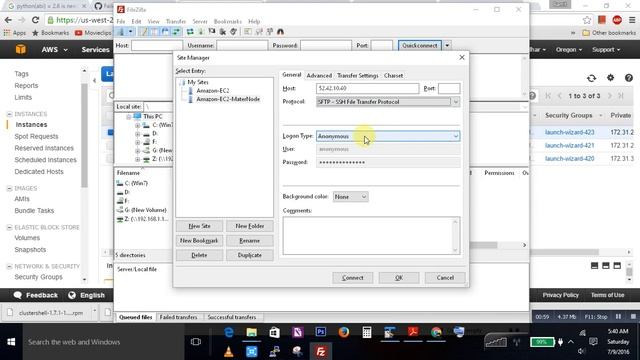Screen dimensions: 640x360
Task: Show the Successful transfers tab
Action: click(x=232, y=317)
